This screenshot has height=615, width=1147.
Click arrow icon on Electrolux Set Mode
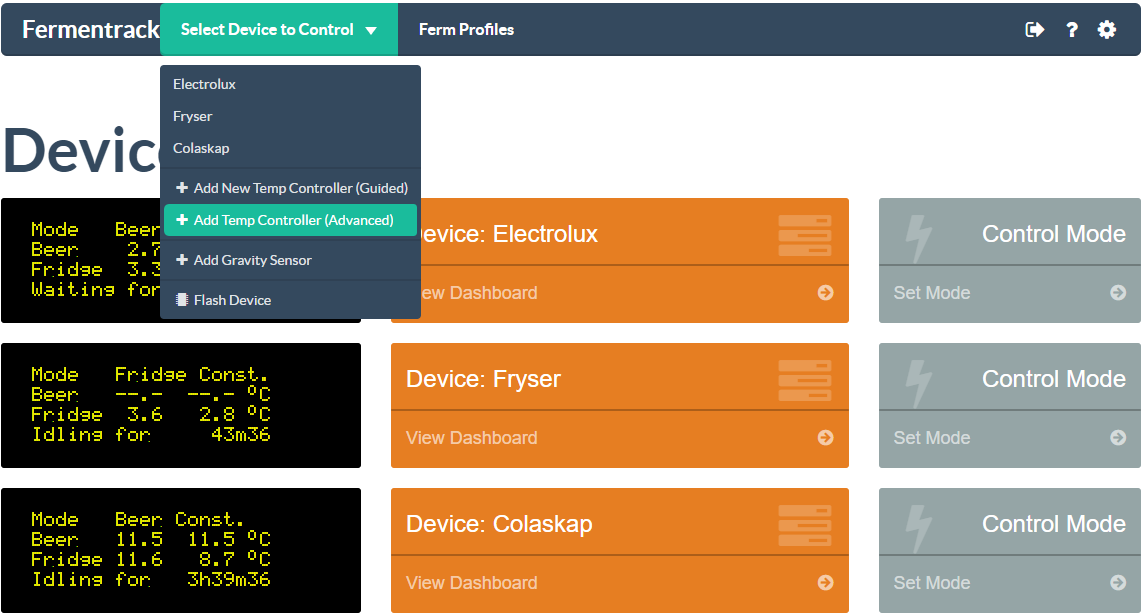[x=1118, y=293]
